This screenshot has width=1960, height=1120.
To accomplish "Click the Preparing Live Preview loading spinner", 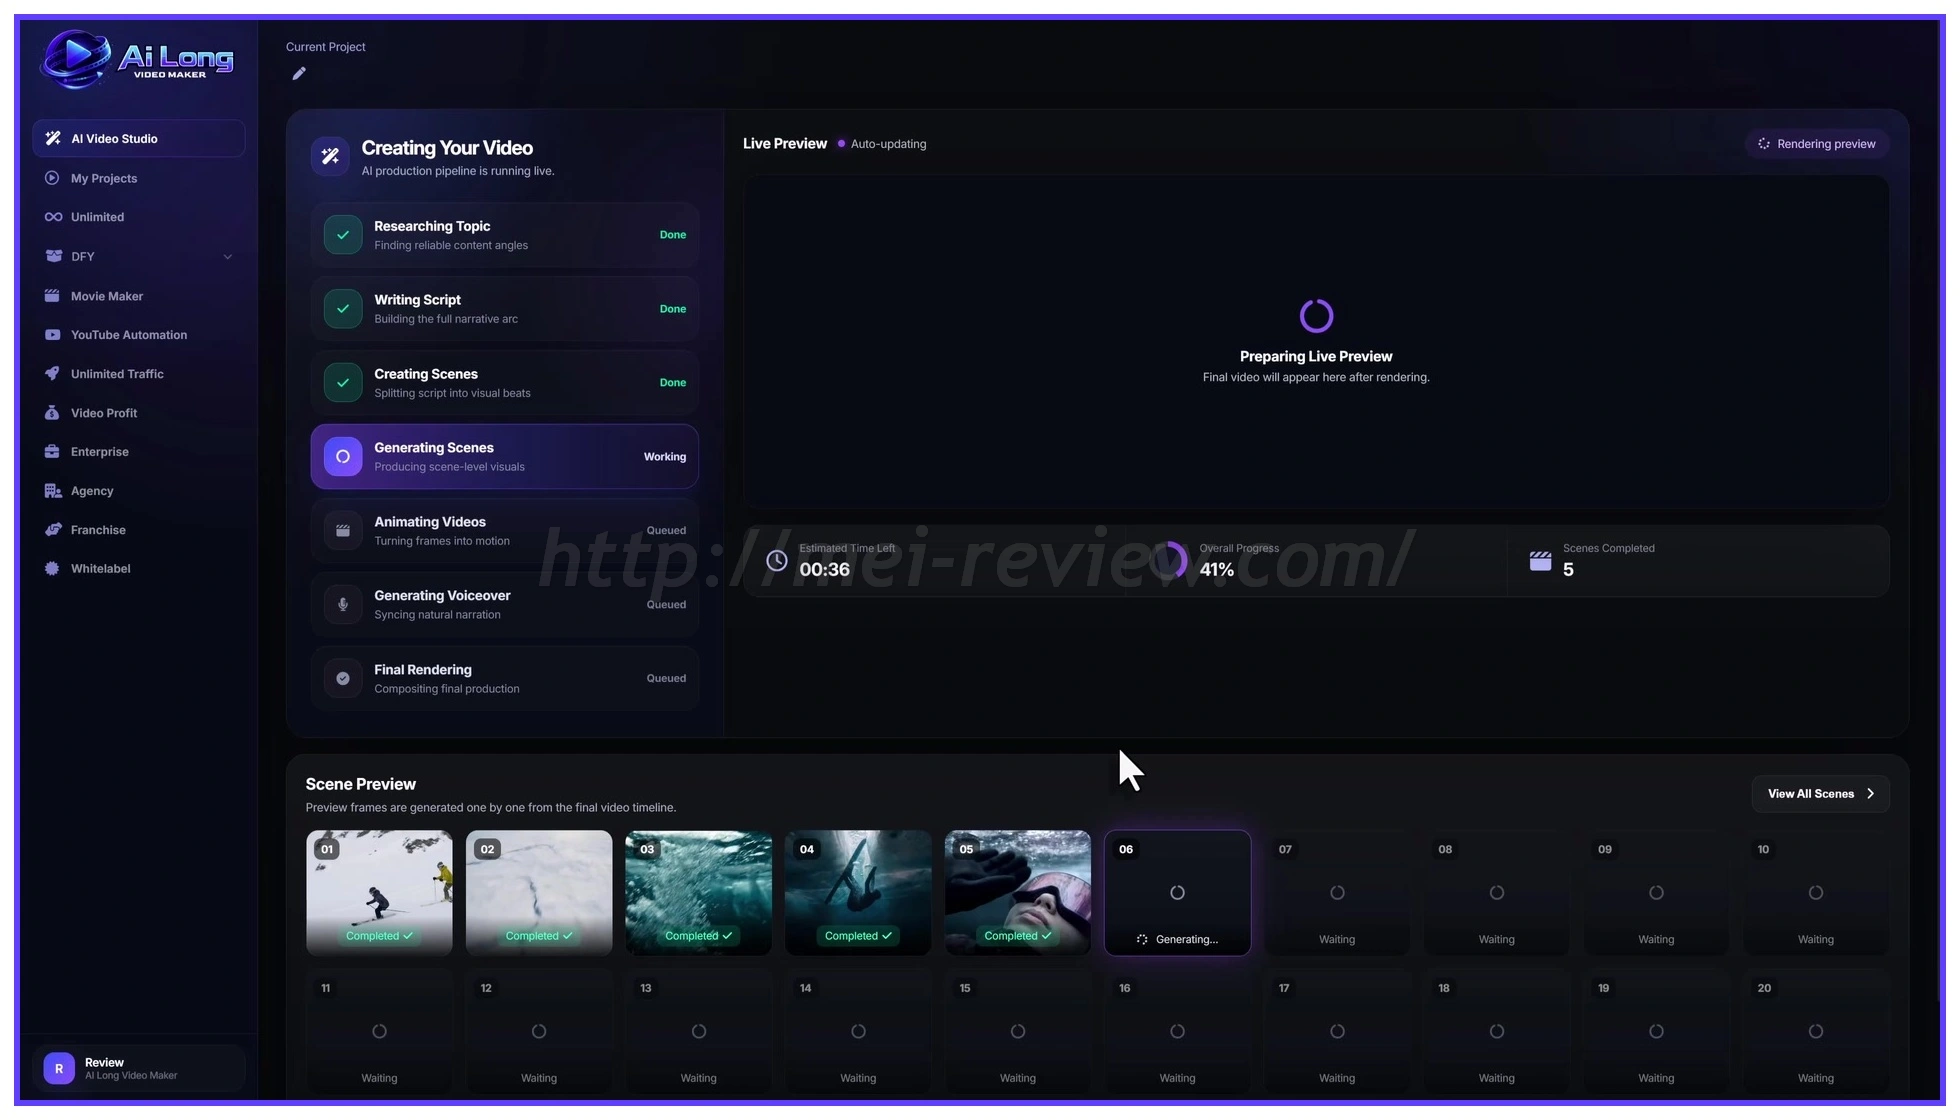I will [1316, 316].
